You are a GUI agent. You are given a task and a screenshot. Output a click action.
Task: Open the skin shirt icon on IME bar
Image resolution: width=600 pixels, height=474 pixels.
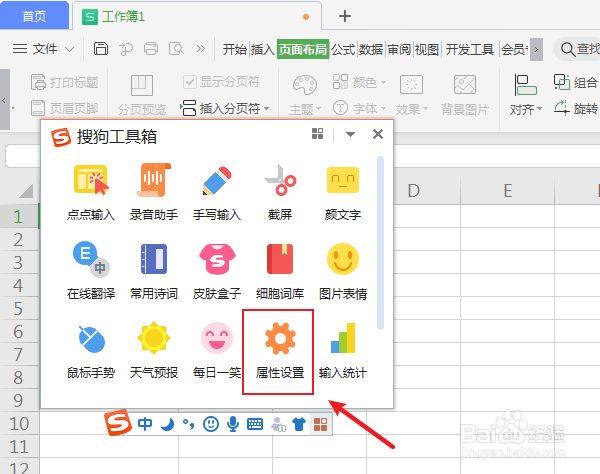pos(299,424)
